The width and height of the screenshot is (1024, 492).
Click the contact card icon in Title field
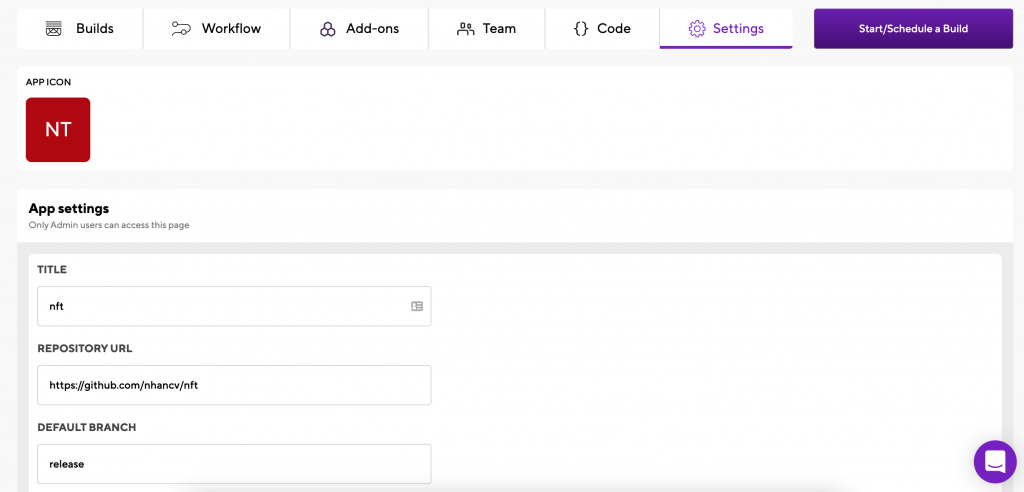[x=417, y=306]
